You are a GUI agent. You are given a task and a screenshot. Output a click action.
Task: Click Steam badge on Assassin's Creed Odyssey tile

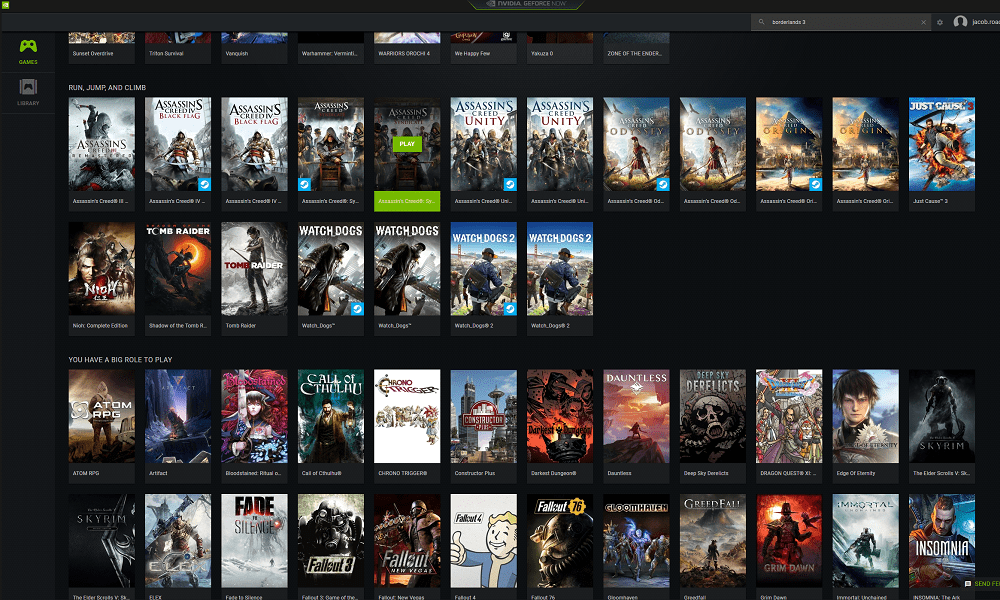pyautogui.click(x=663, y=184)
